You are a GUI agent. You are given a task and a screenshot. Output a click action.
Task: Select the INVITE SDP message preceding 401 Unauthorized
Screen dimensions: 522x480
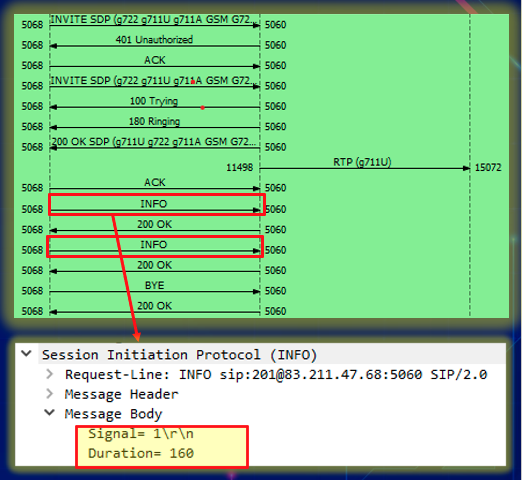[x=154, y=20]
